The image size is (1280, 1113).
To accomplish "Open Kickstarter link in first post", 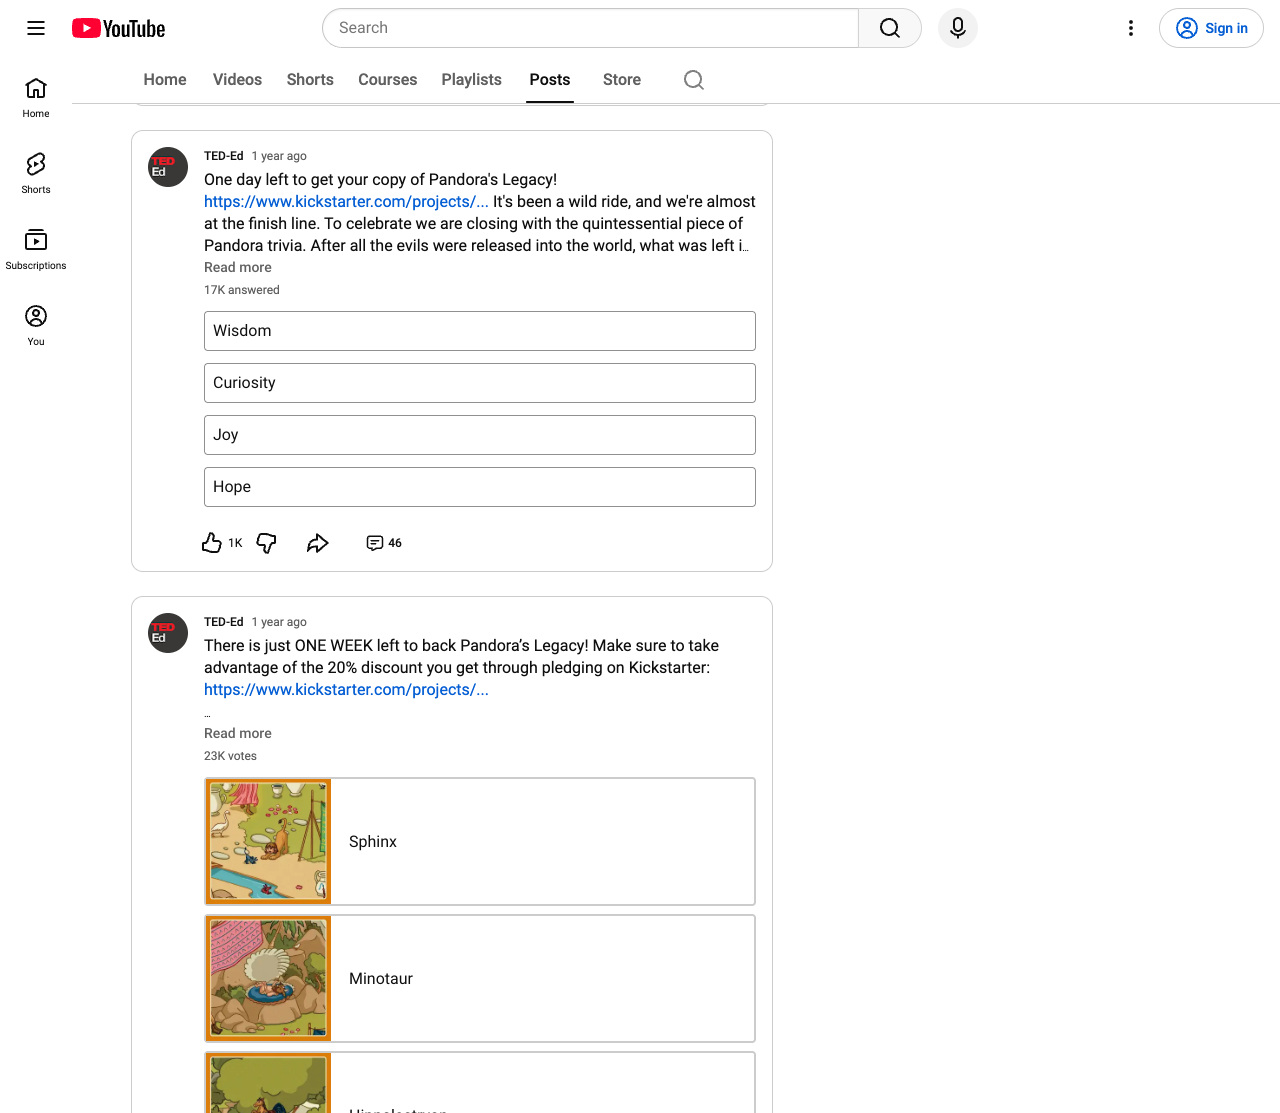I will click(x=346, y=201).
